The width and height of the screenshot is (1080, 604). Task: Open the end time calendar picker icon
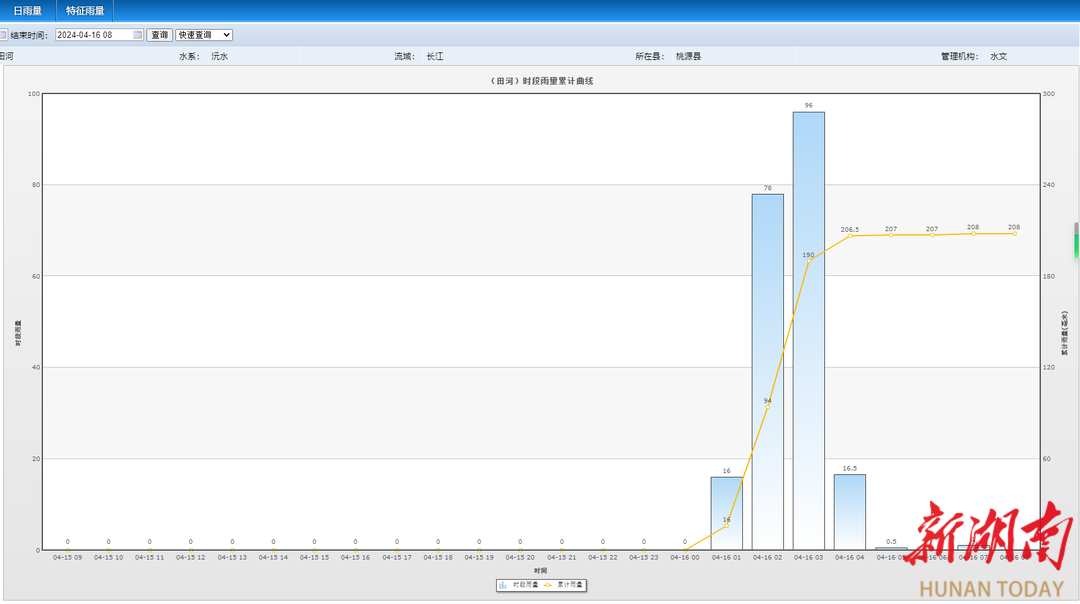click(138, 35)
